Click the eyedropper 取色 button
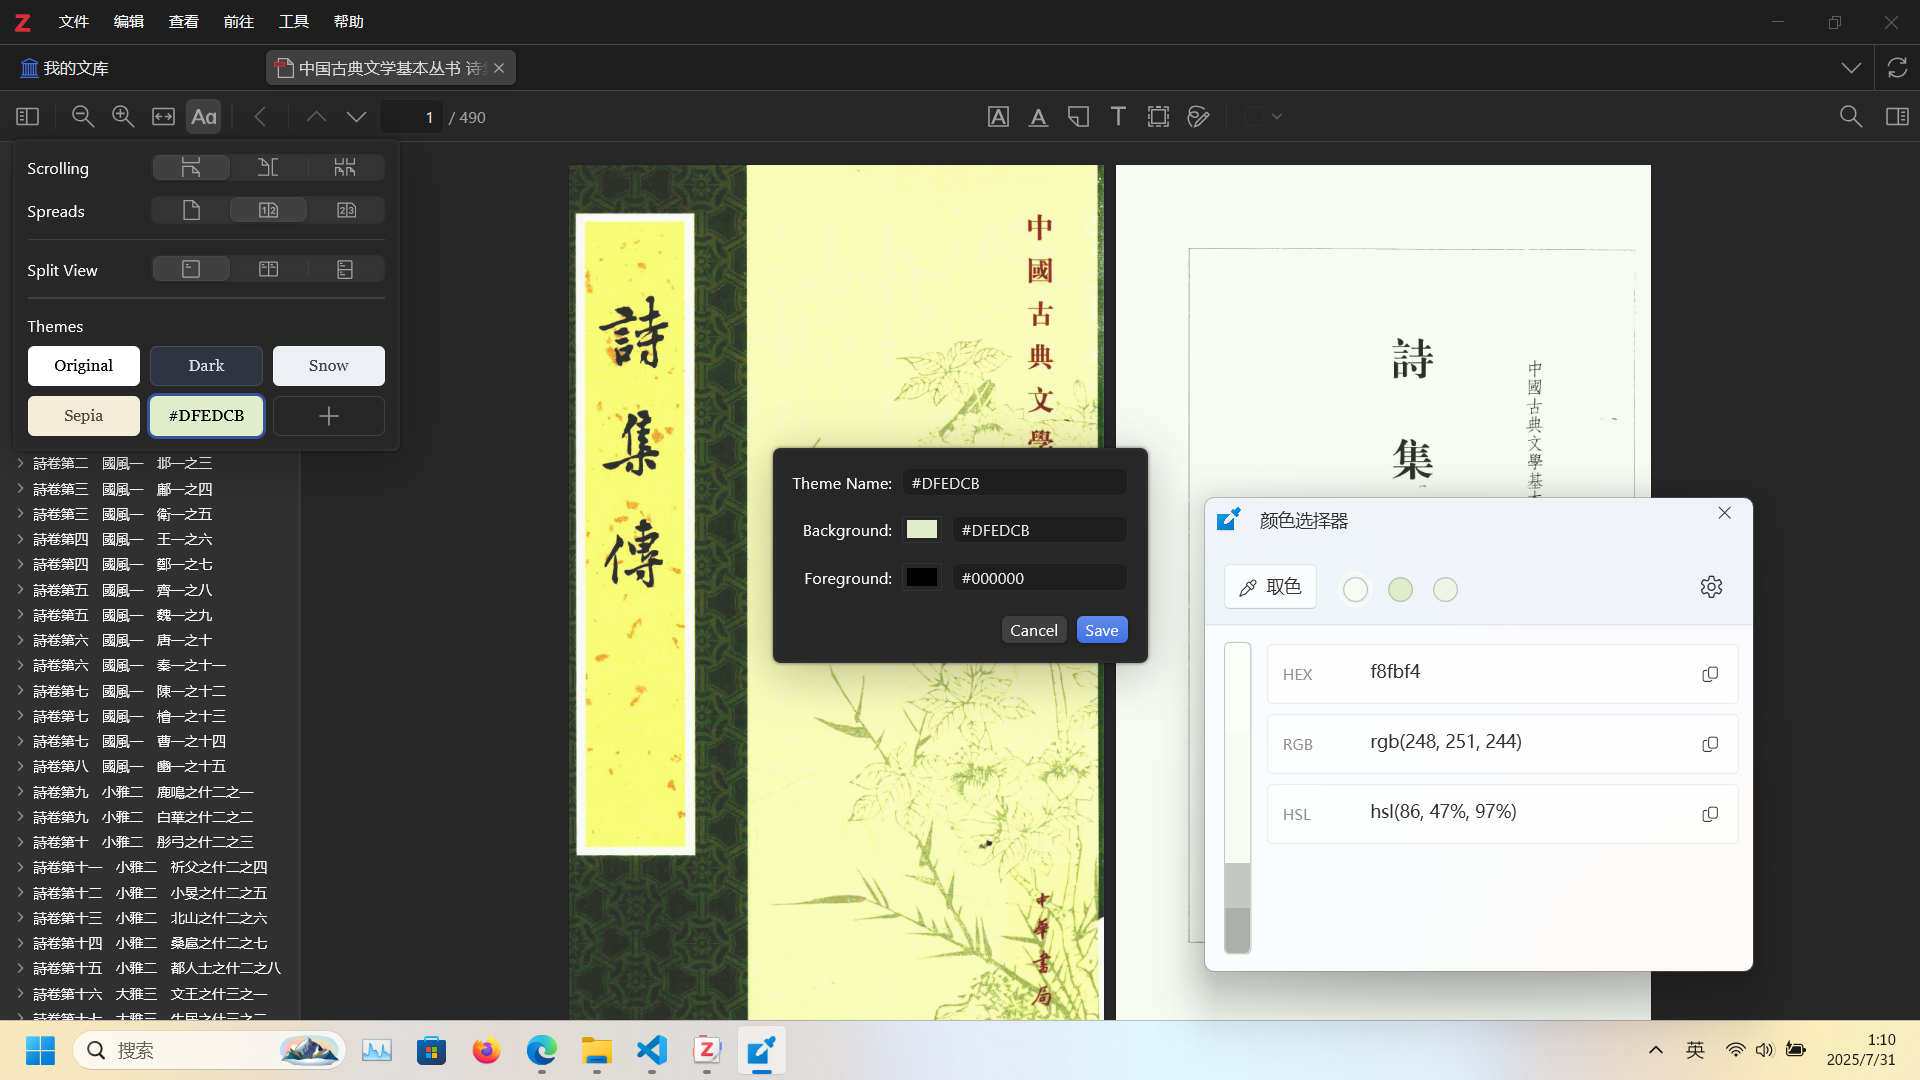1920x1080 pixels. 1270,587
